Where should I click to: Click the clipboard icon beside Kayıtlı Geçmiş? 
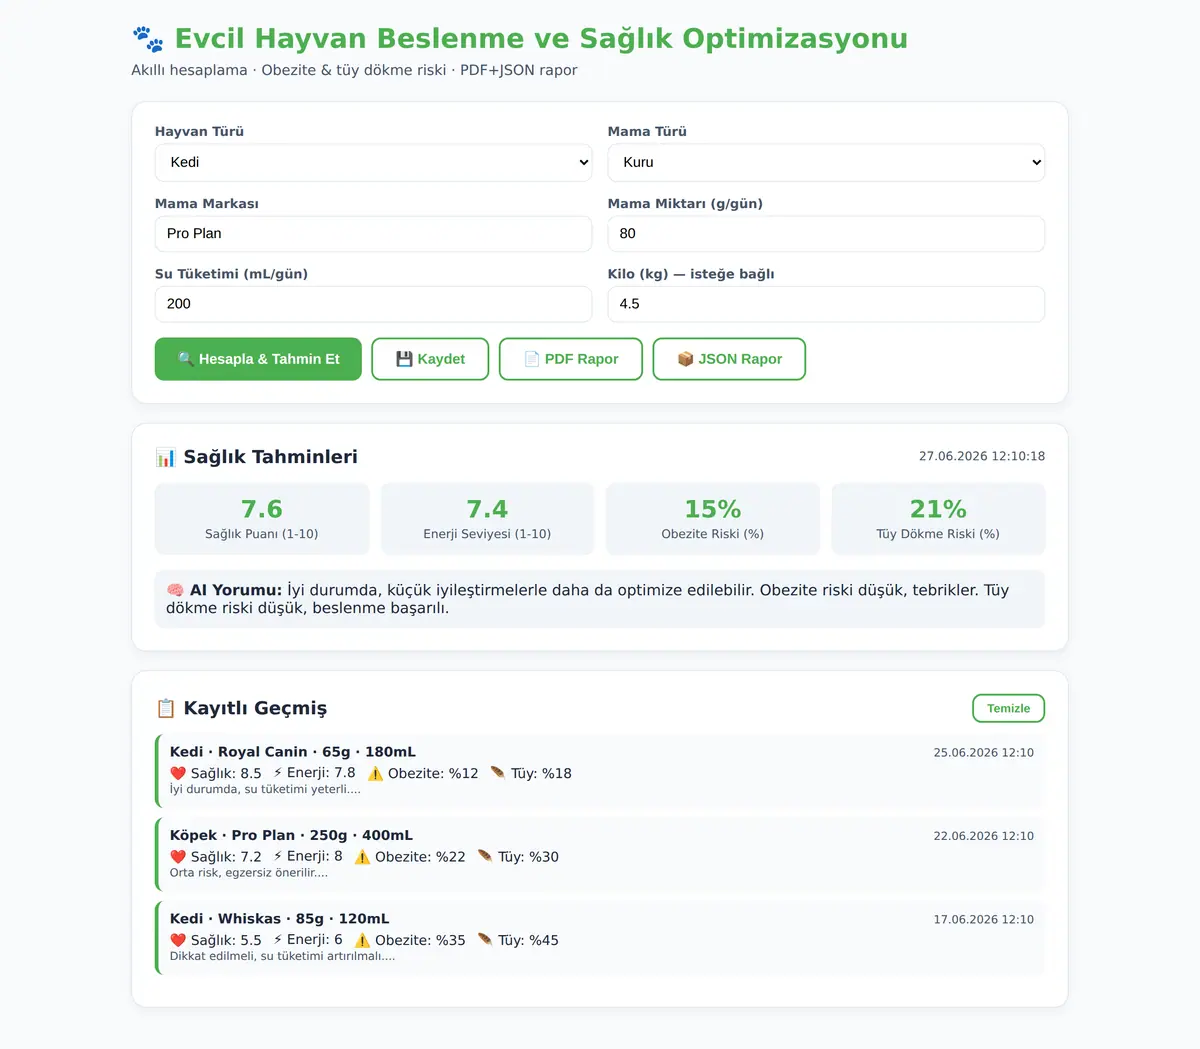165,708
